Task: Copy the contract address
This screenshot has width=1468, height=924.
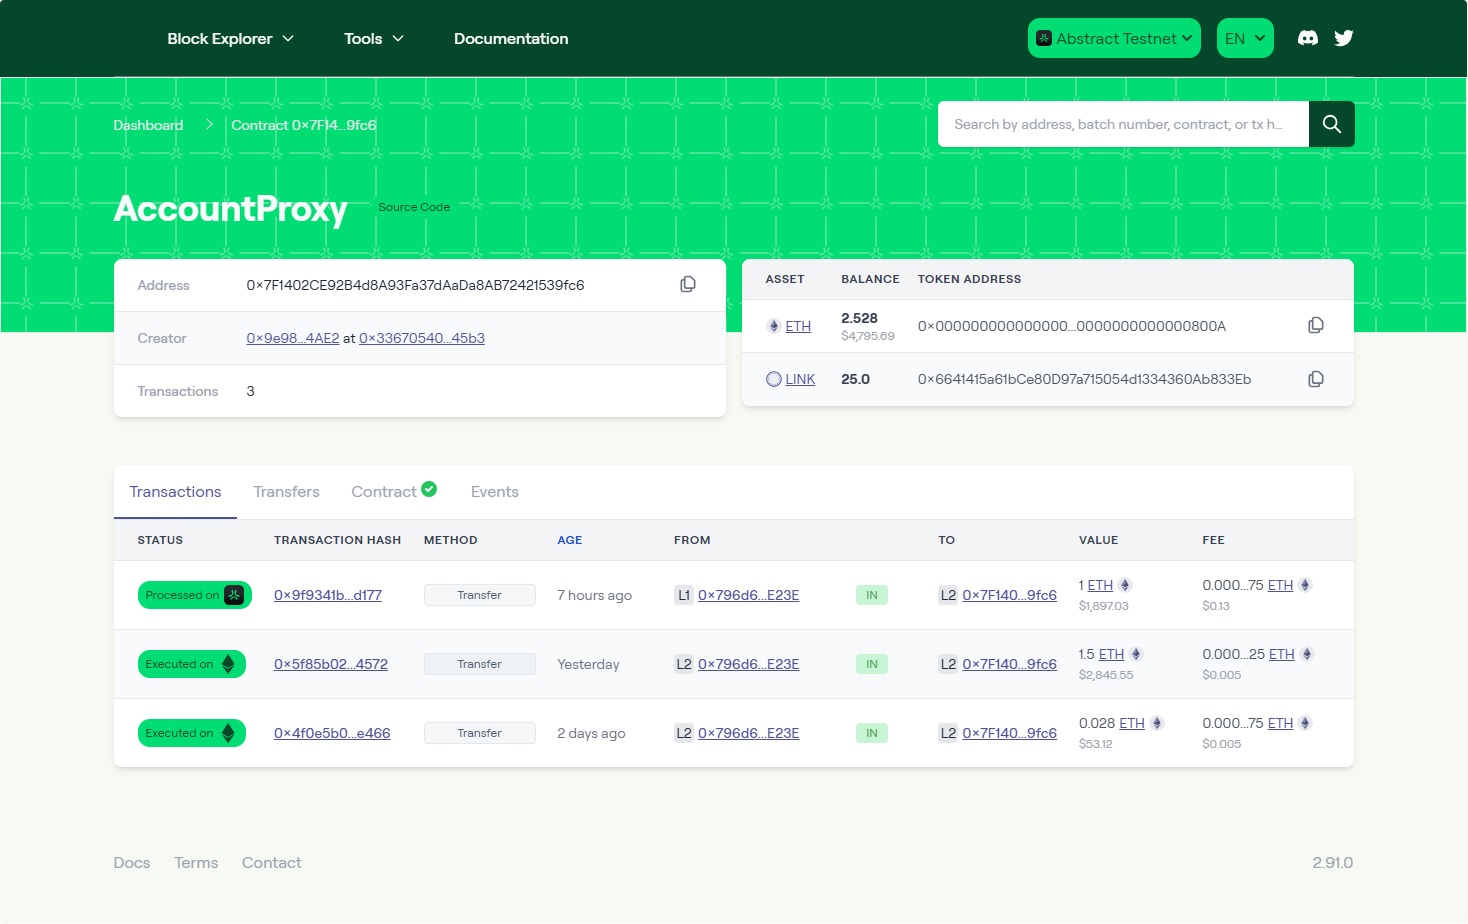Action: pyautogui.click(x=688, y=285)
